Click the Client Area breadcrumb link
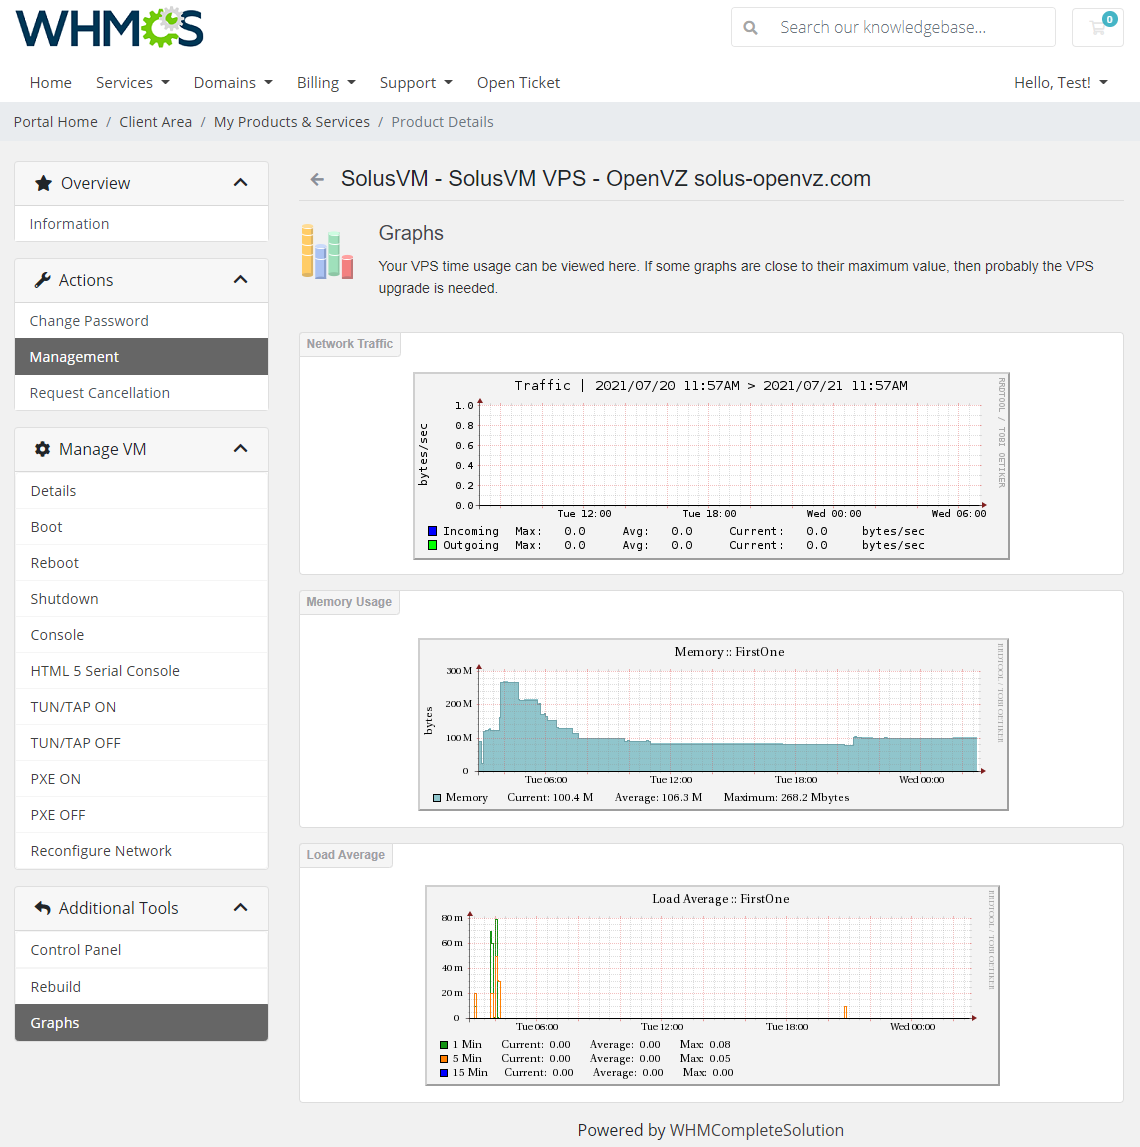1140x1147 pixels. tap(155, 121)
